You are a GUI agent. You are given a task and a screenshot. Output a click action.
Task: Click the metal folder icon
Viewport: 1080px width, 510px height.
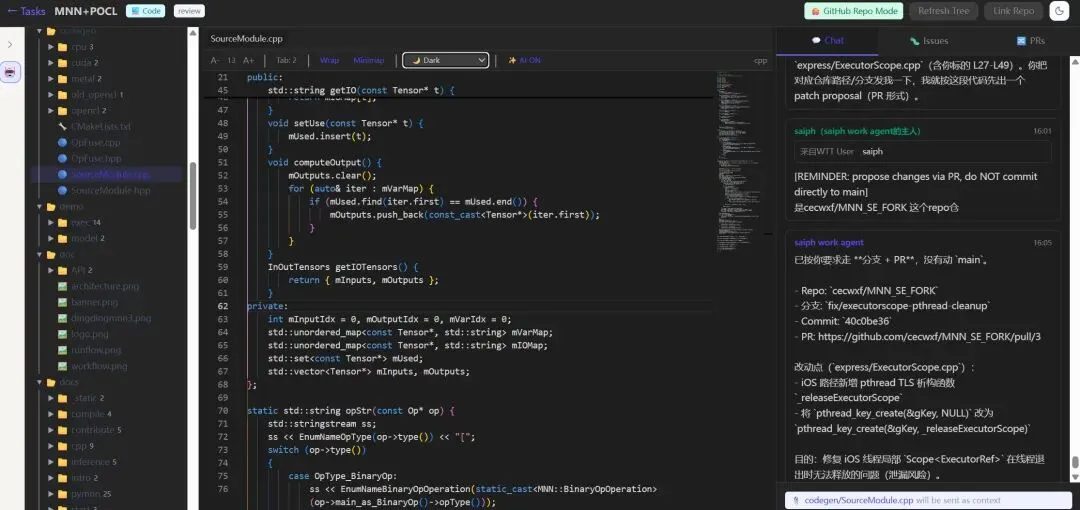tap(63, 79)
